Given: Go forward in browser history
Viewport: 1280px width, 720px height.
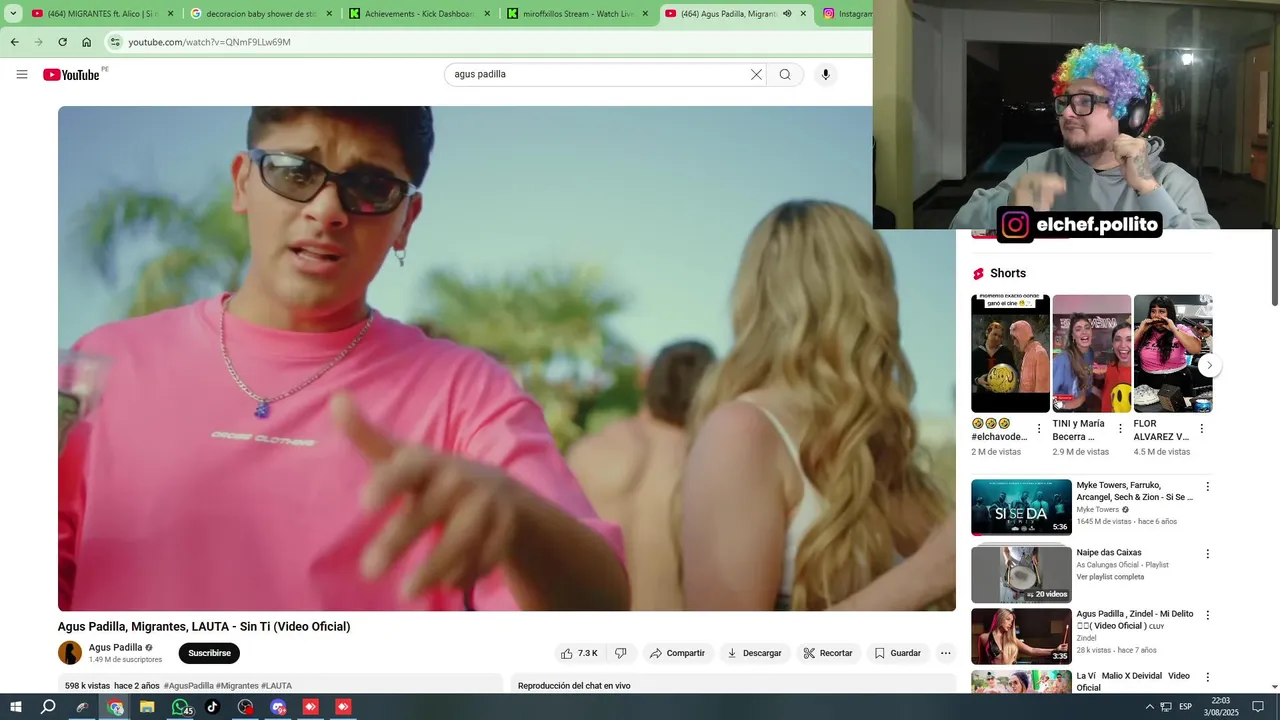Looking at the screenshot, I should [38, 42].
